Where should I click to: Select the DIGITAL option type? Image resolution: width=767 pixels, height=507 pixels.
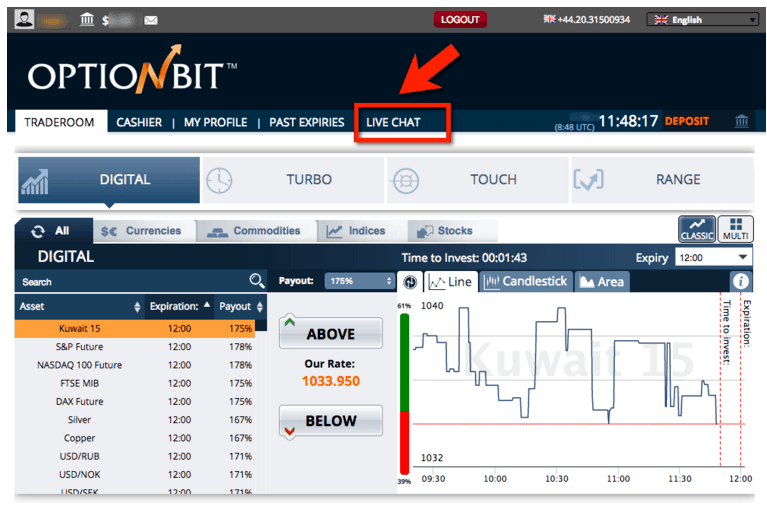click(x=109, y=180)
